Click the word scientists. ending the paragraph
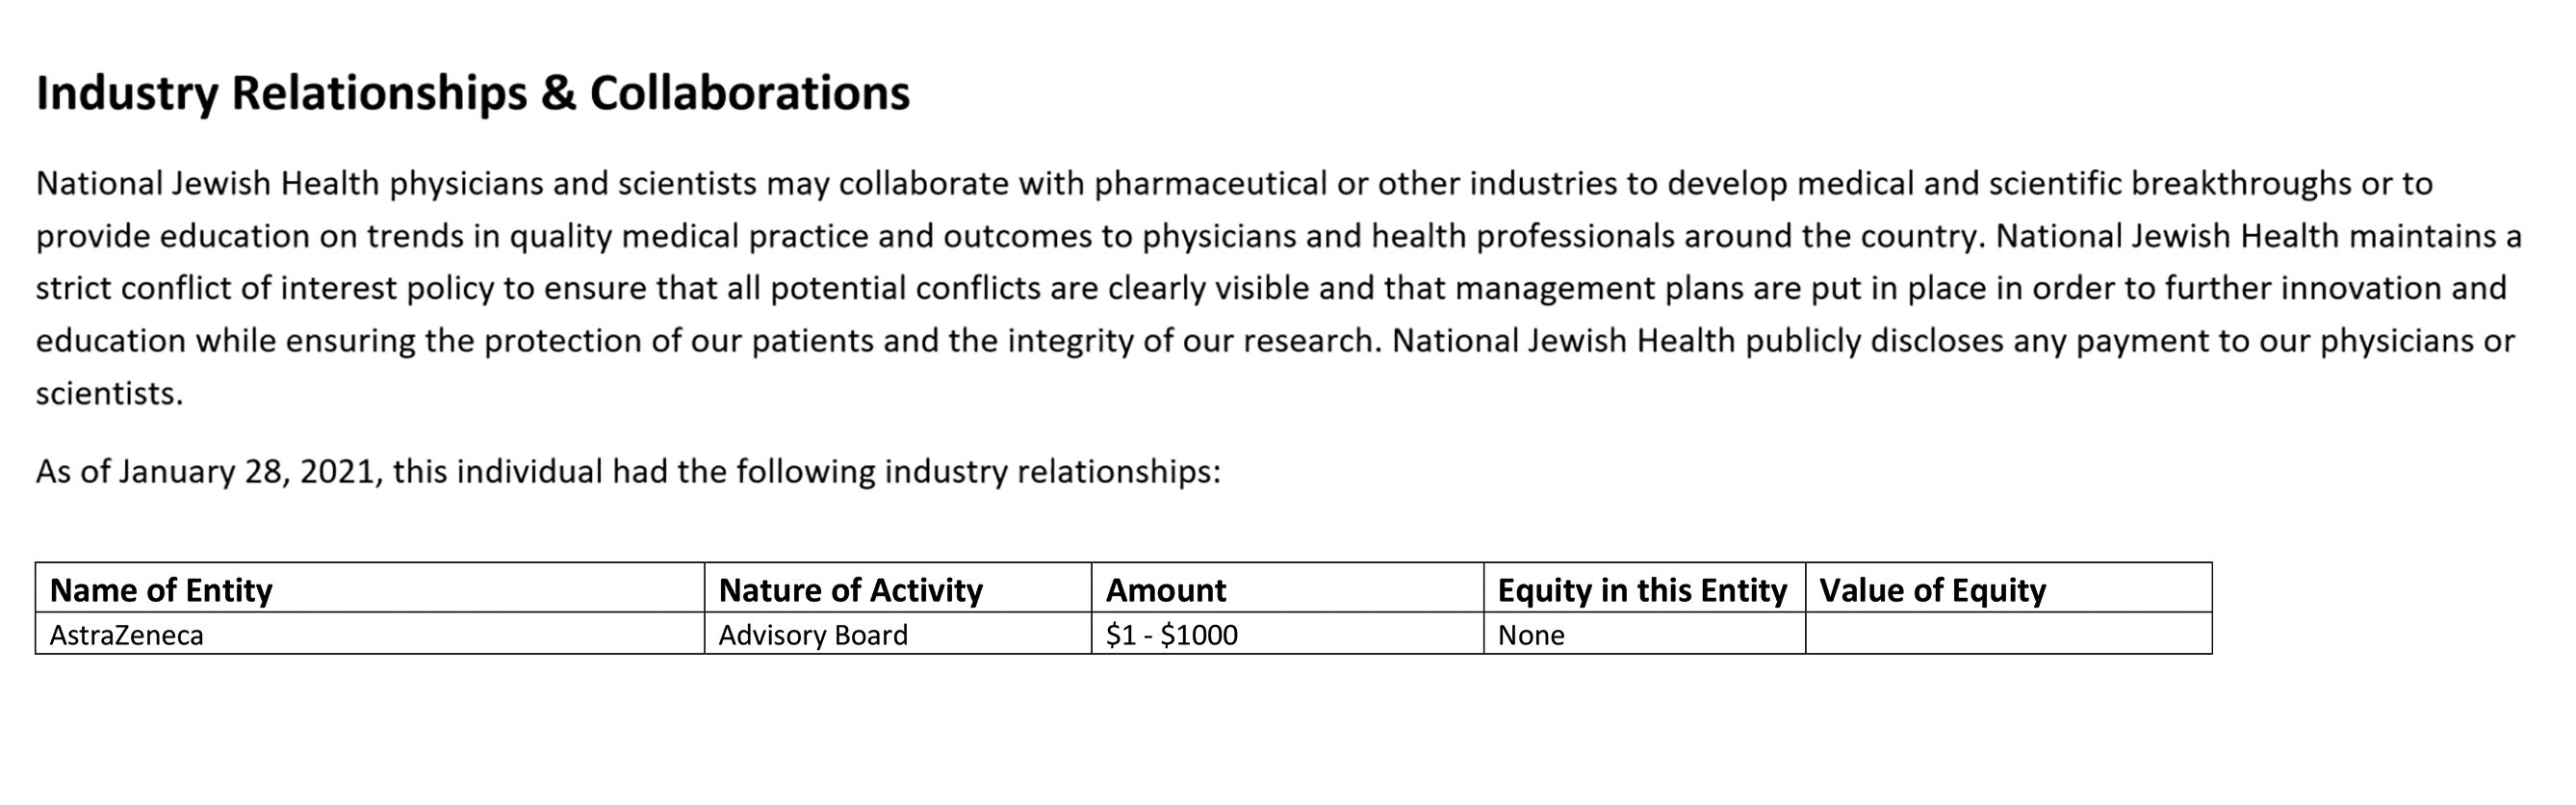Screen dimensions: 2576x805 pos(110,393)
